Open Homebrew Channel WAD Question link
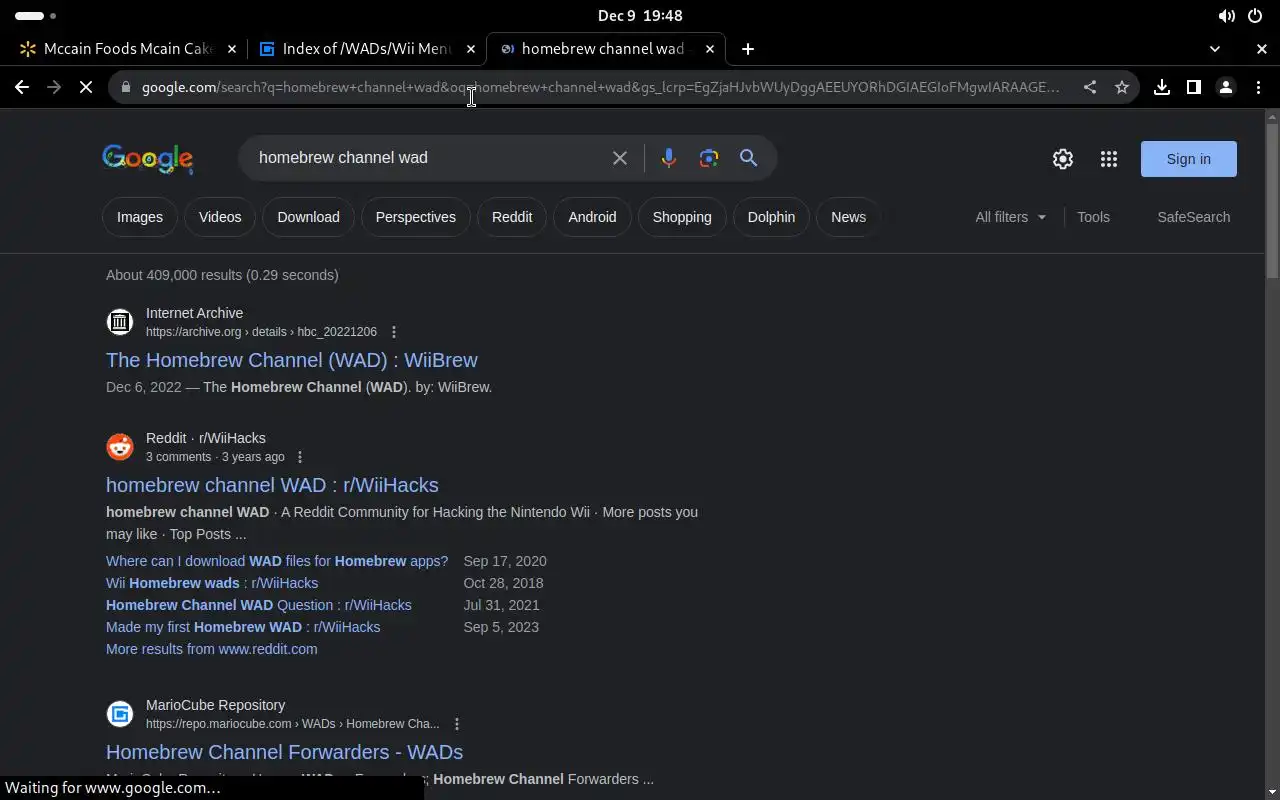The width and height of the screenshot is (1280, 800). [x=259, y=605]
